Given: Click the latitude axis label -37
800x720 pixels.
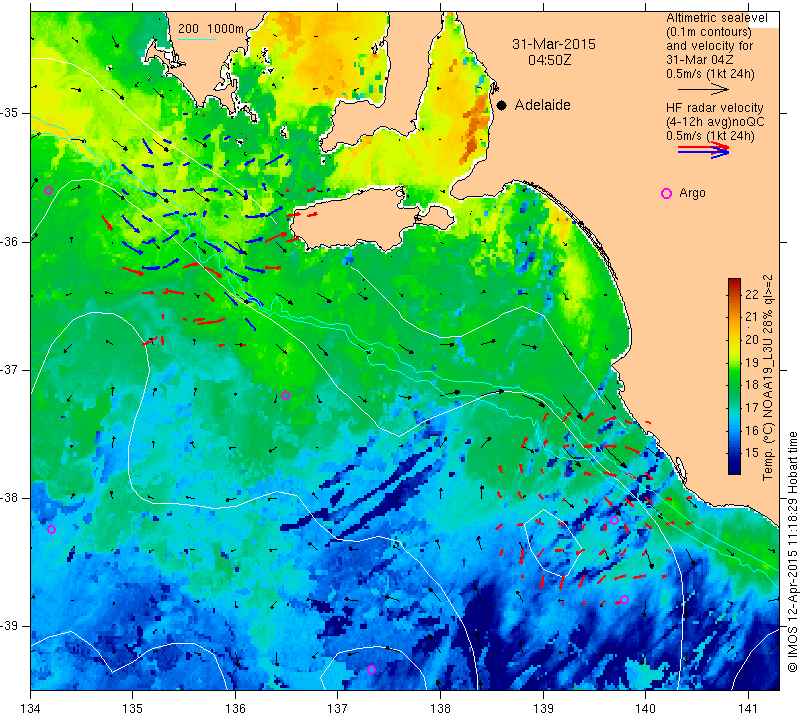Looking at the screenshot, I should tap(10, 369).
